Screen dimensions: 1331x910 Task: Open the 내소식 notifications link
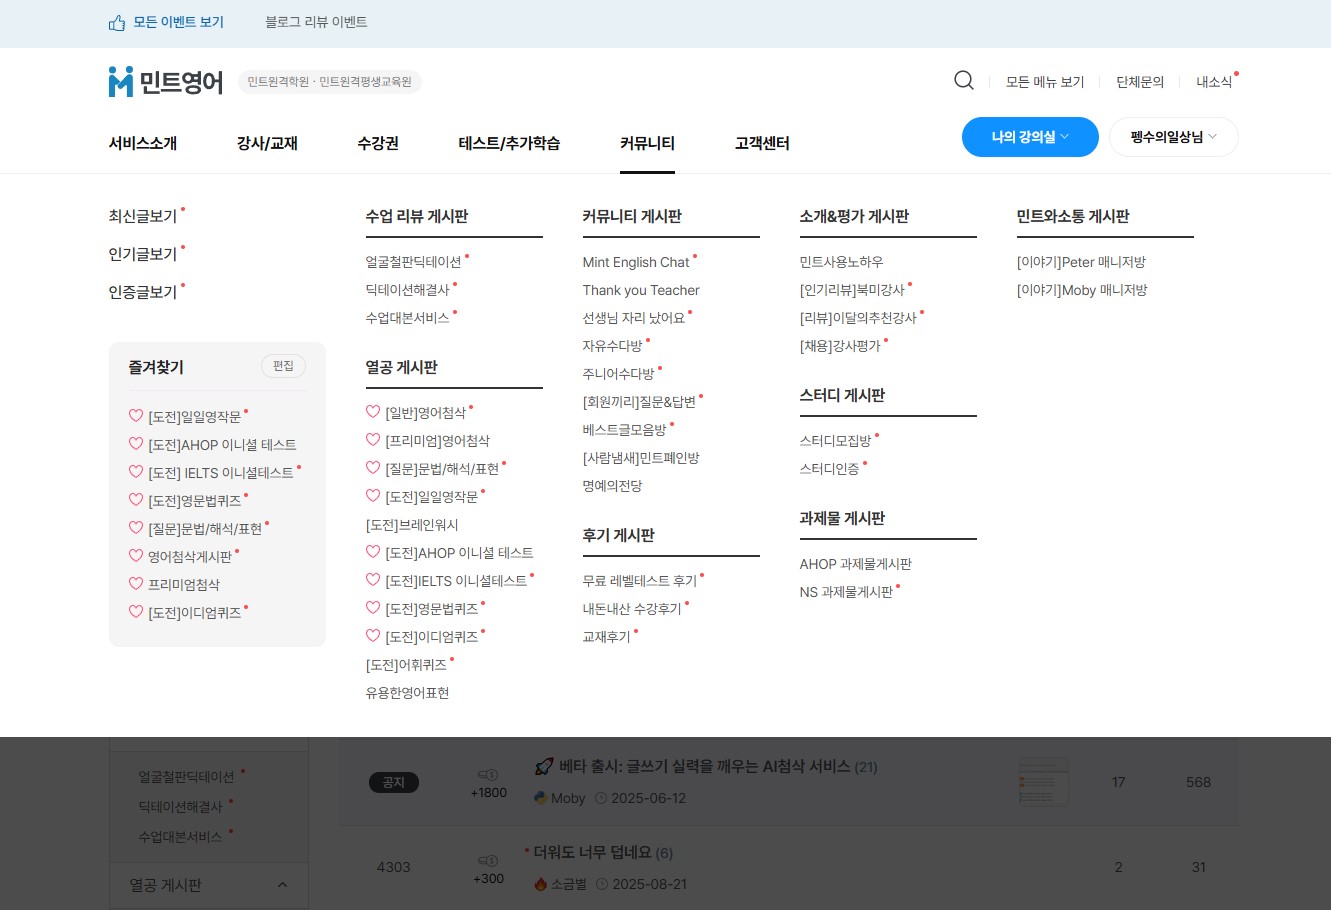click(x=1214, y=82)
